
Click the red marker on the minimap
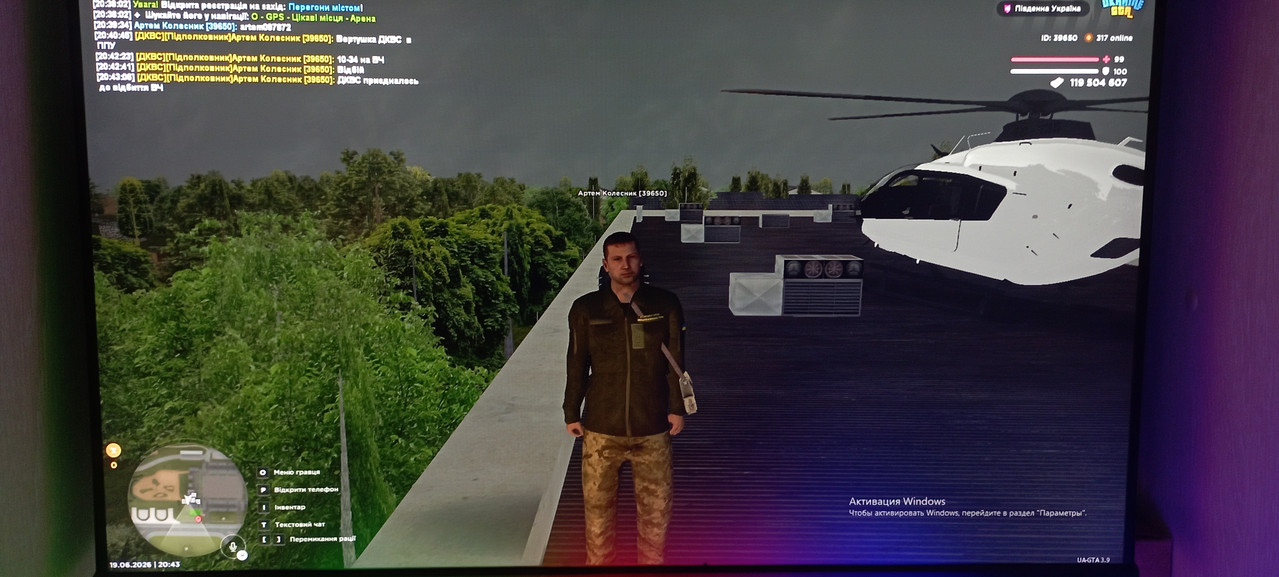198,519
